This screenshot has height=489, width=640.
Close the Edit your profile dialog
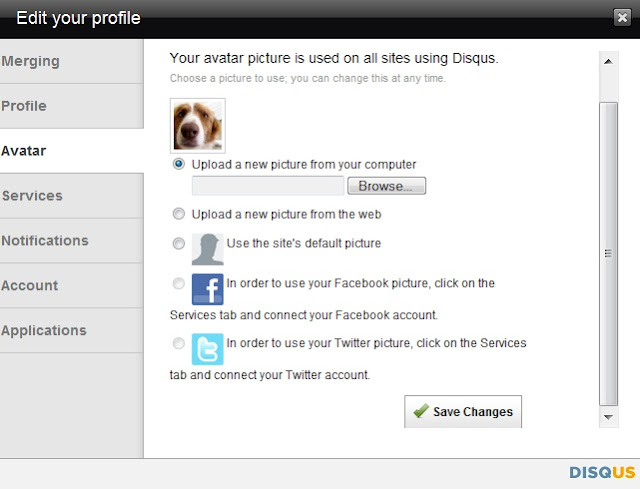point(622,17)
